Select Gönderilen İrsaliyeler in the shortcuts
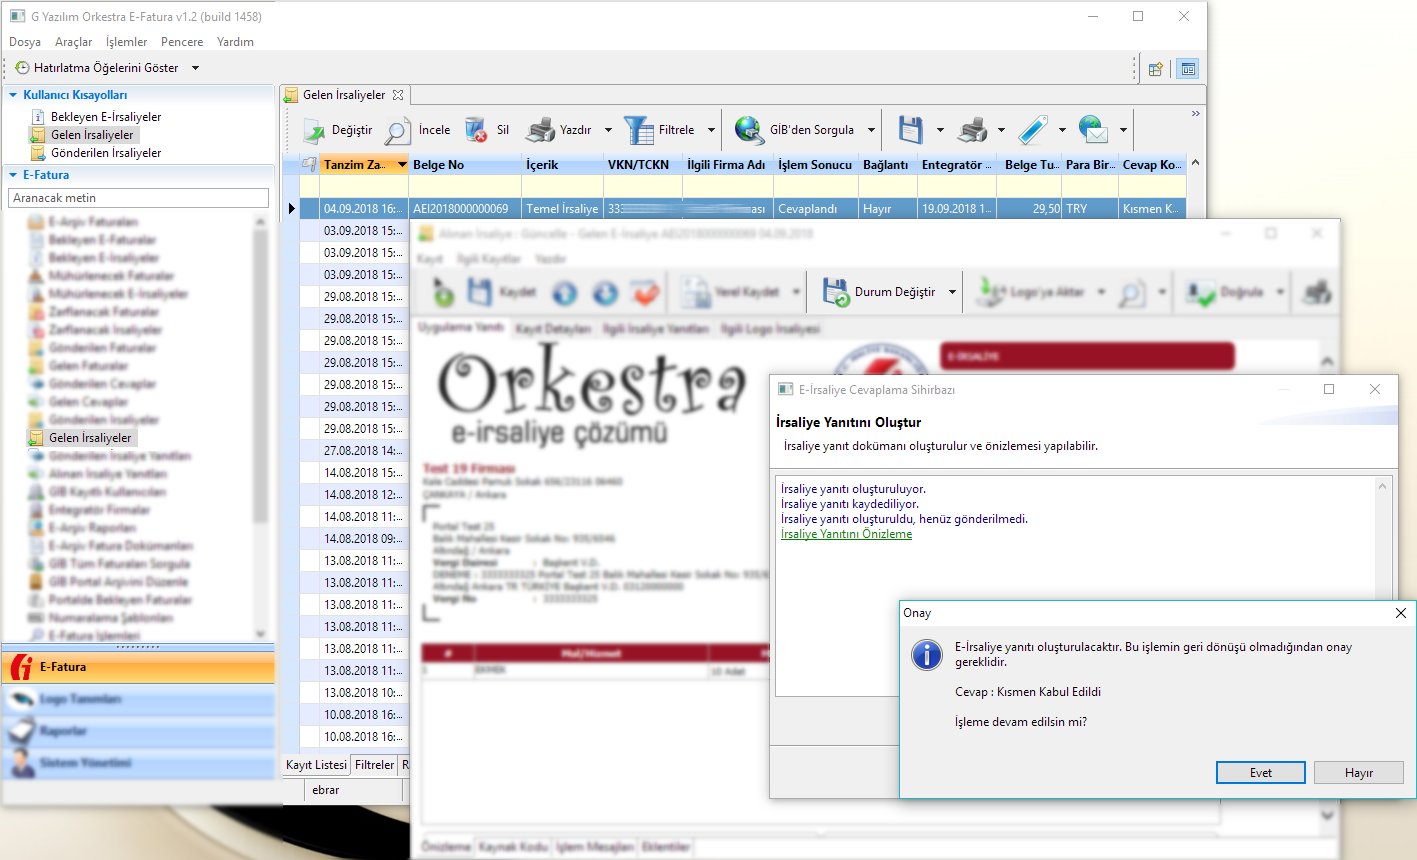Screen dimensions: 1417x860 106,153
